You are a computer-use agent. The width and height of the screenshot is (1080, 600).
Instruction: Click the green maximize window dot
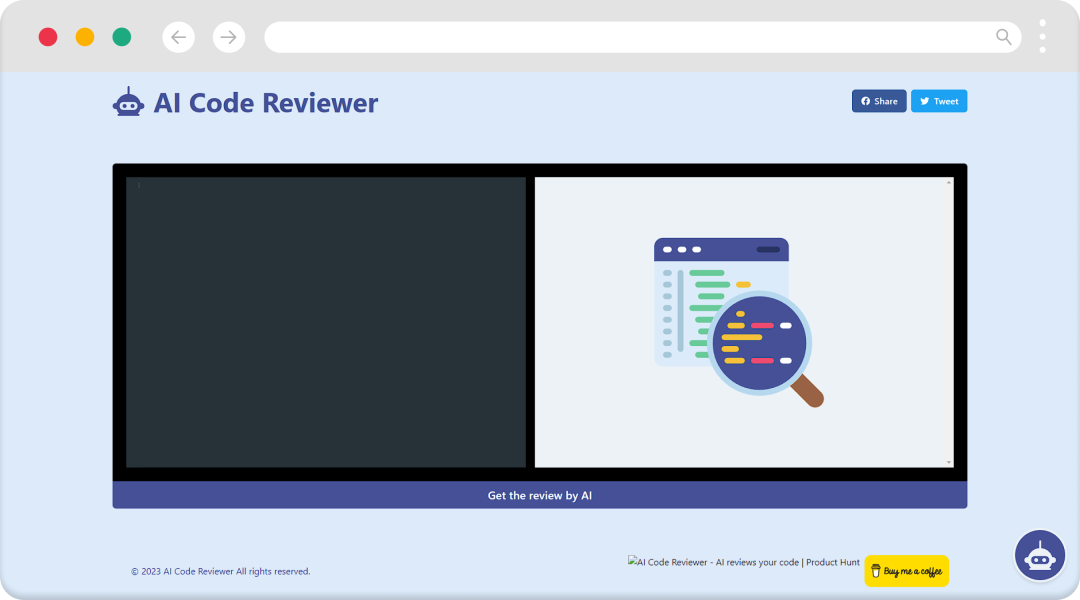pos(122,37)
